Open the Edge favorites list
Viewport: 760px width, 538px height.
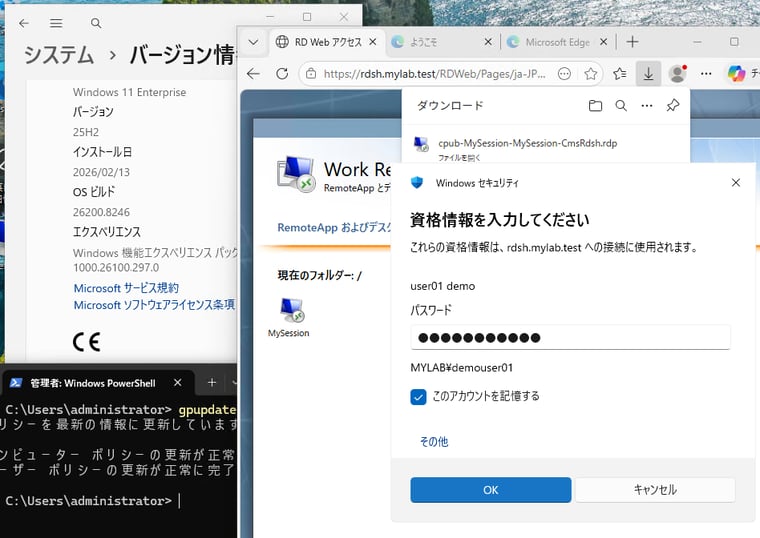point(619,74)
